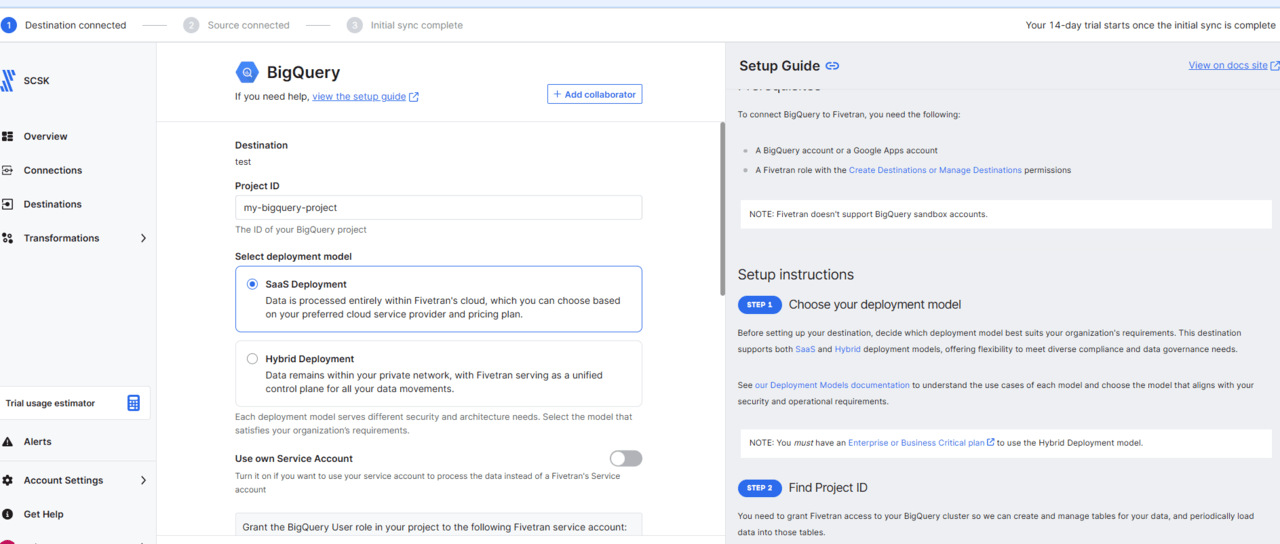Click external icon next to setup guide link

[414, 97]
